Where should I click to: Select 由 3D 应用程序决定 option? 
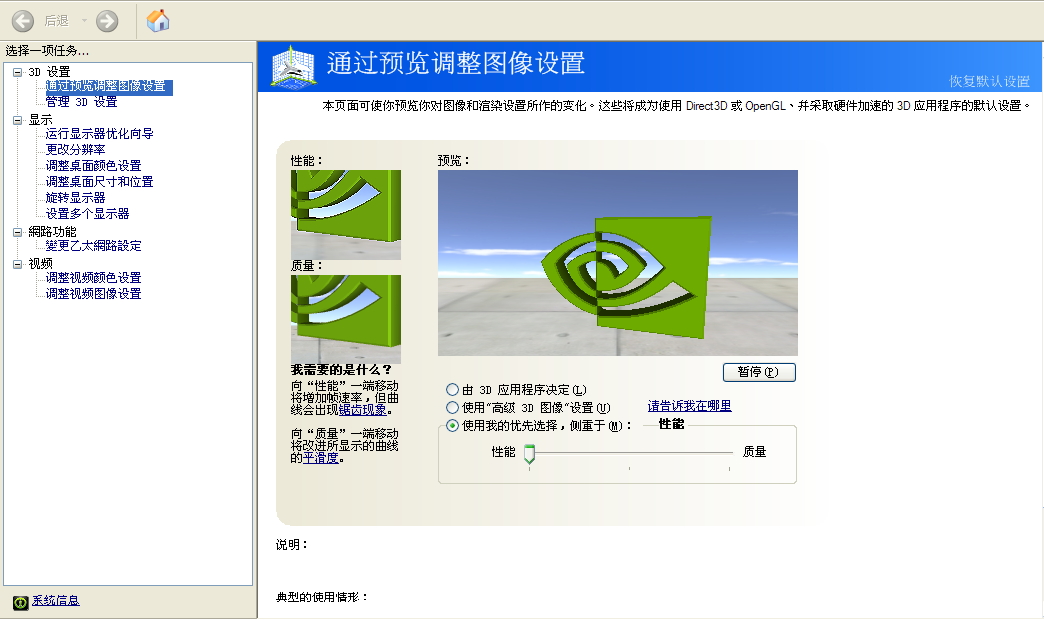pos(452,390)
